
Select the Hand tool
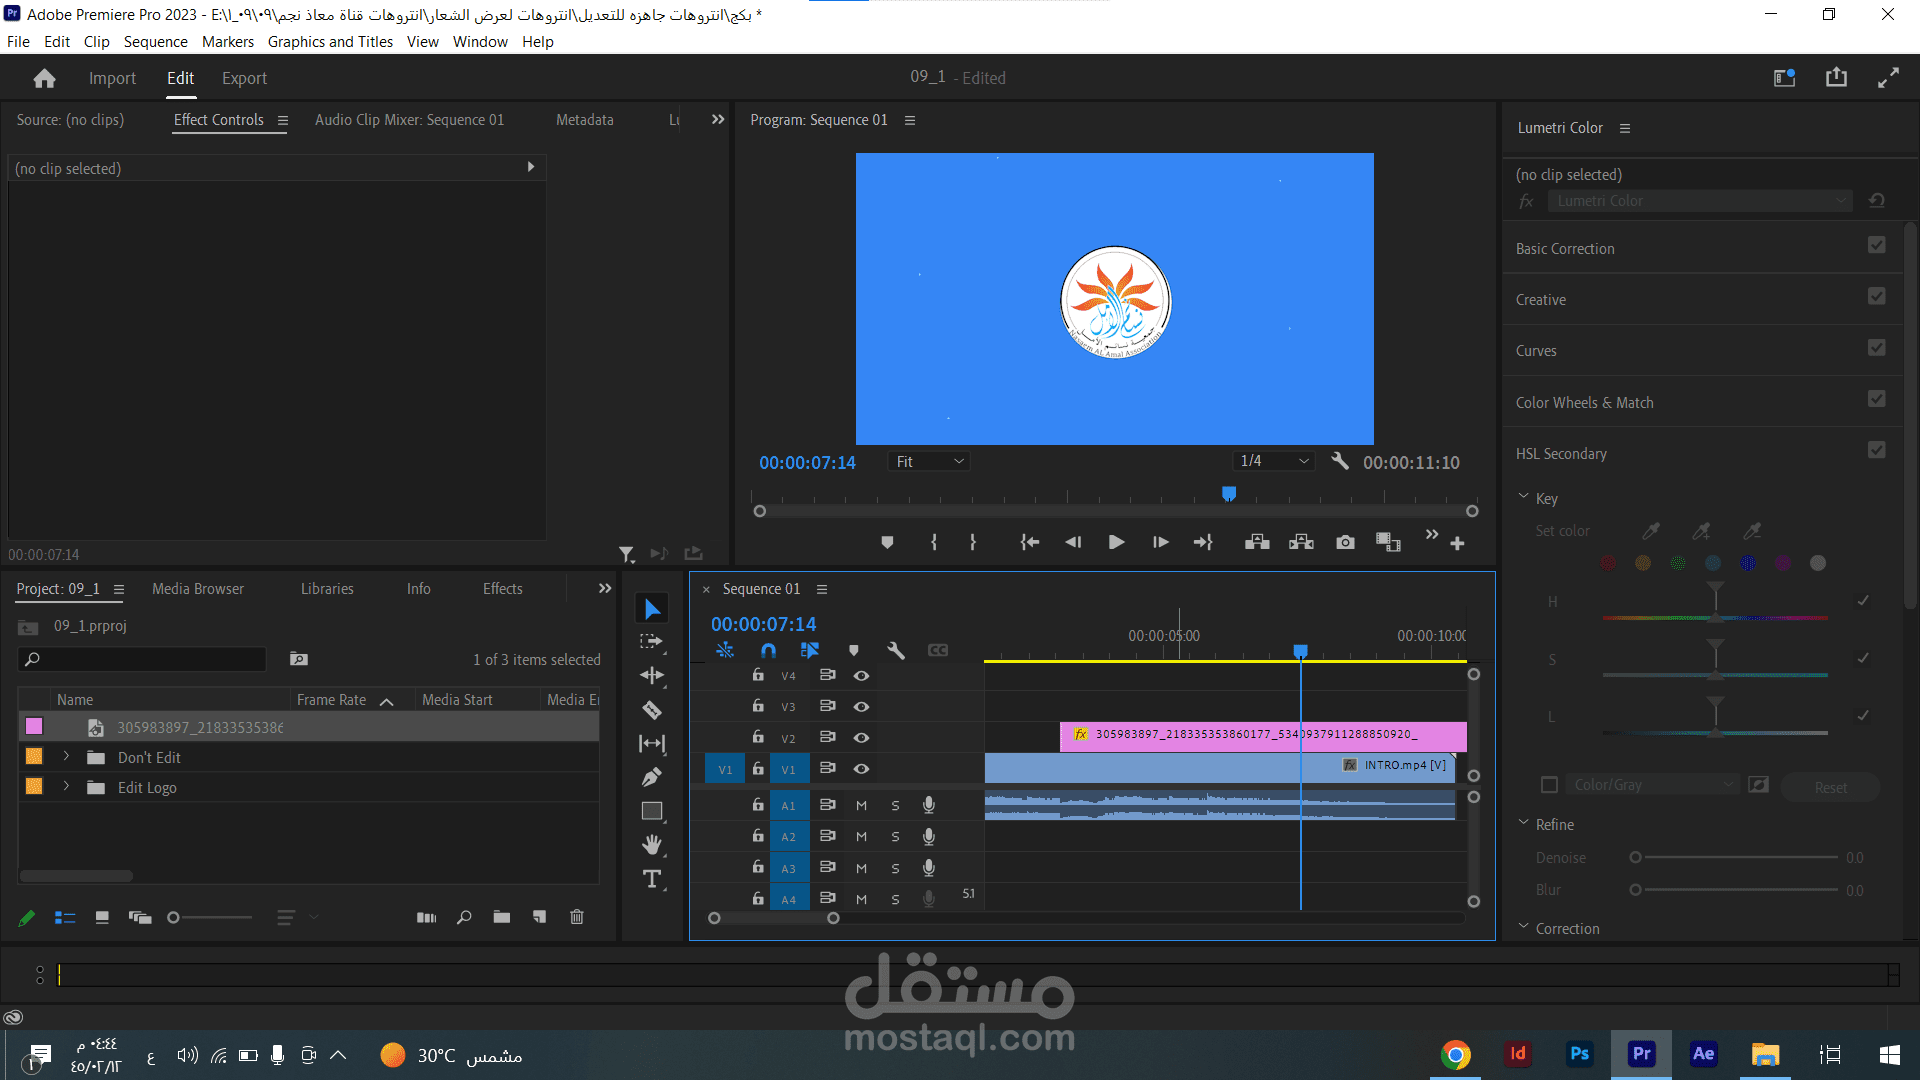coord(652,845)
